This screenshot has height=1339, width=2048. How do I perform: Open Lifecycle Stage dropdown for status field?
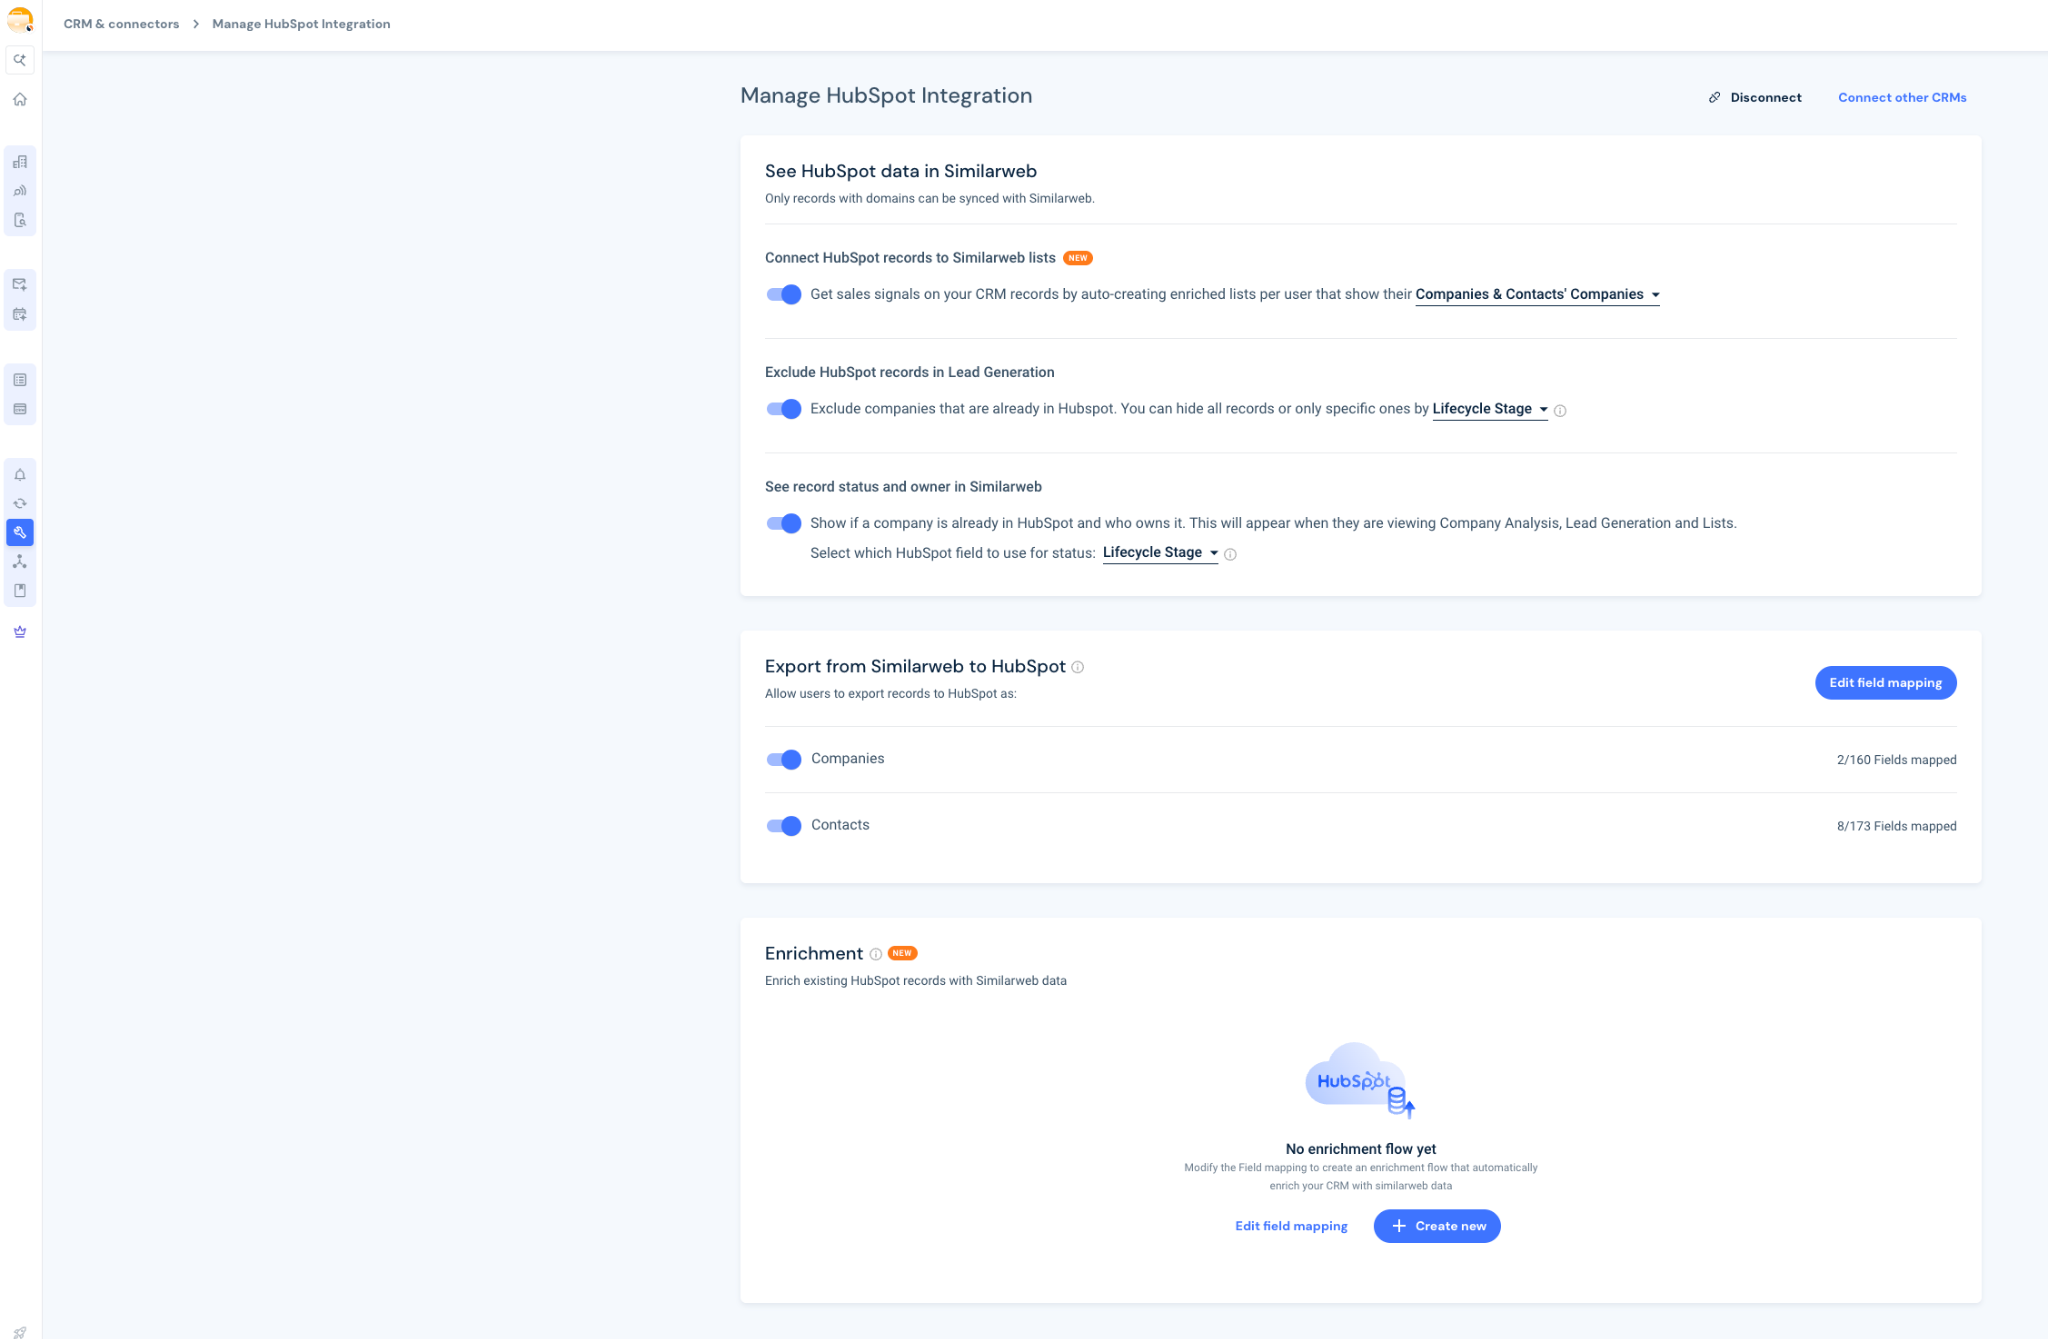[1160, 552]
